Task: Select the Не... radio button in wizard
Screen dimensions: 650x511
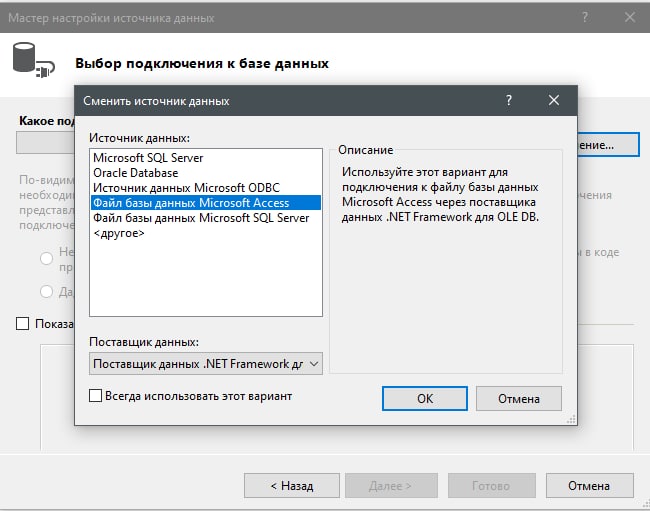Action: 46,258
